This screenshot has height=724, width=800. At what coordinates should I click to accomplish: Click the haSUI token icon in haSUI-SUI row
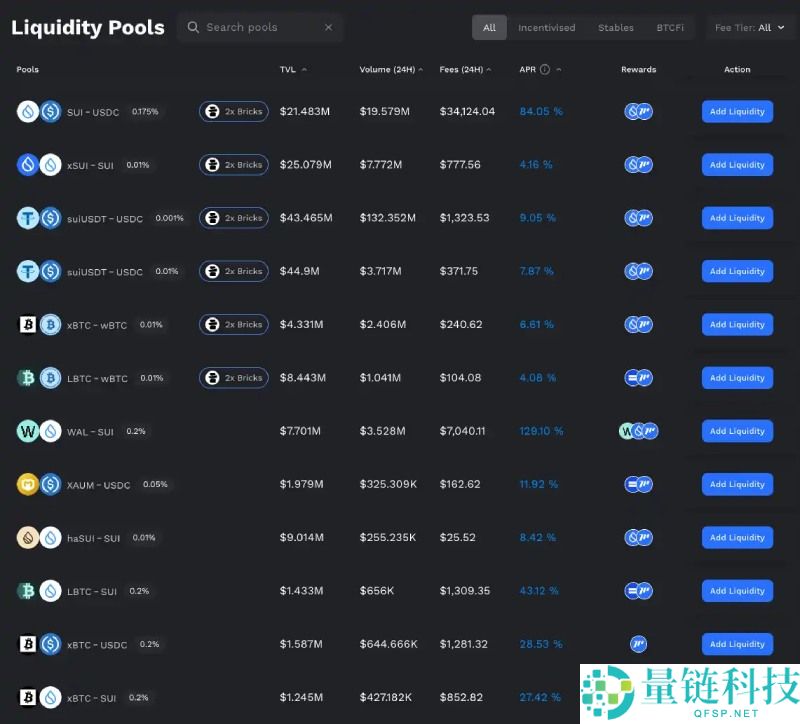coord(27,537)
